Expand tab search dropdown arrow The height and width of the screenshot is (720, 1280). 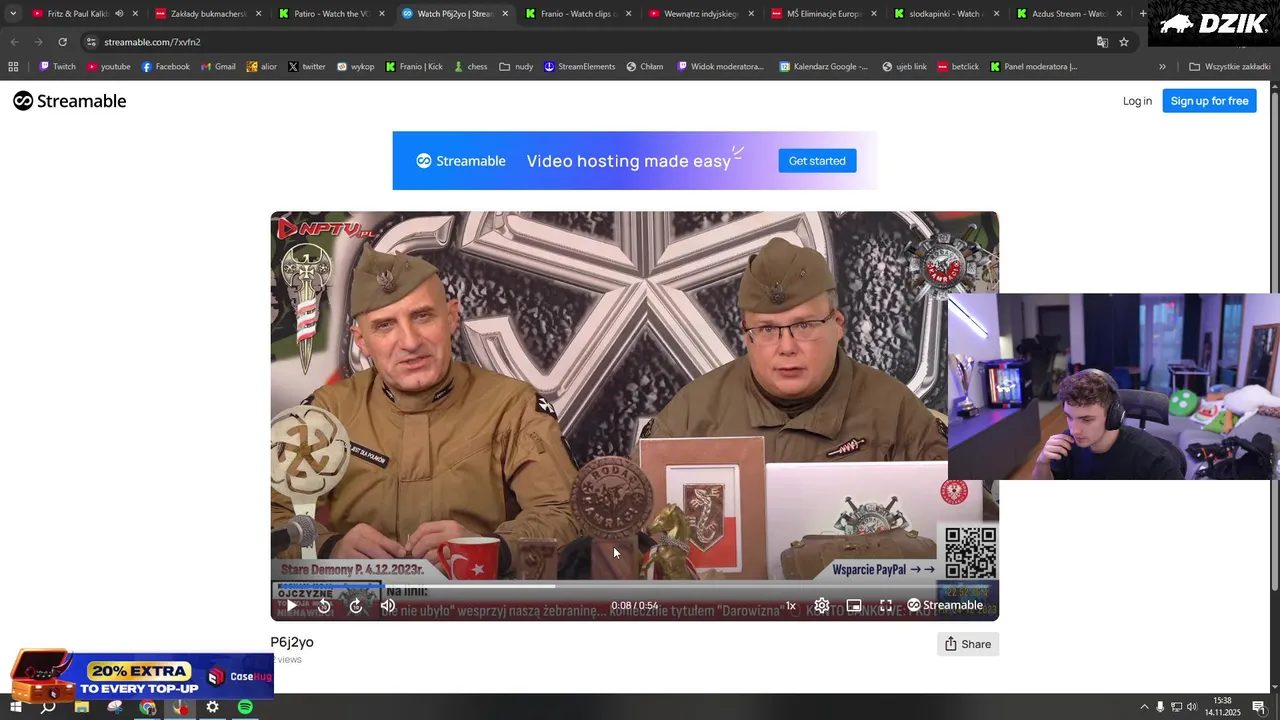(13, 14)
